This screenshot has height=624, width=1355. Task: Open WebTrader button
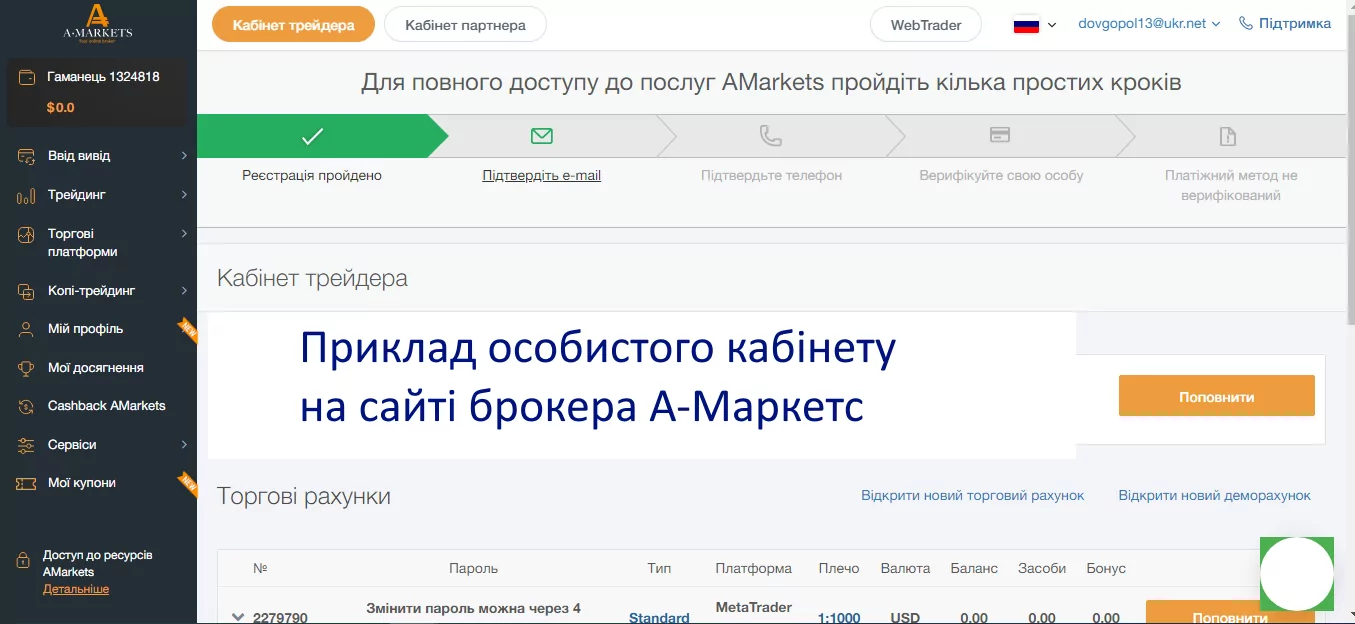[926, 25]
